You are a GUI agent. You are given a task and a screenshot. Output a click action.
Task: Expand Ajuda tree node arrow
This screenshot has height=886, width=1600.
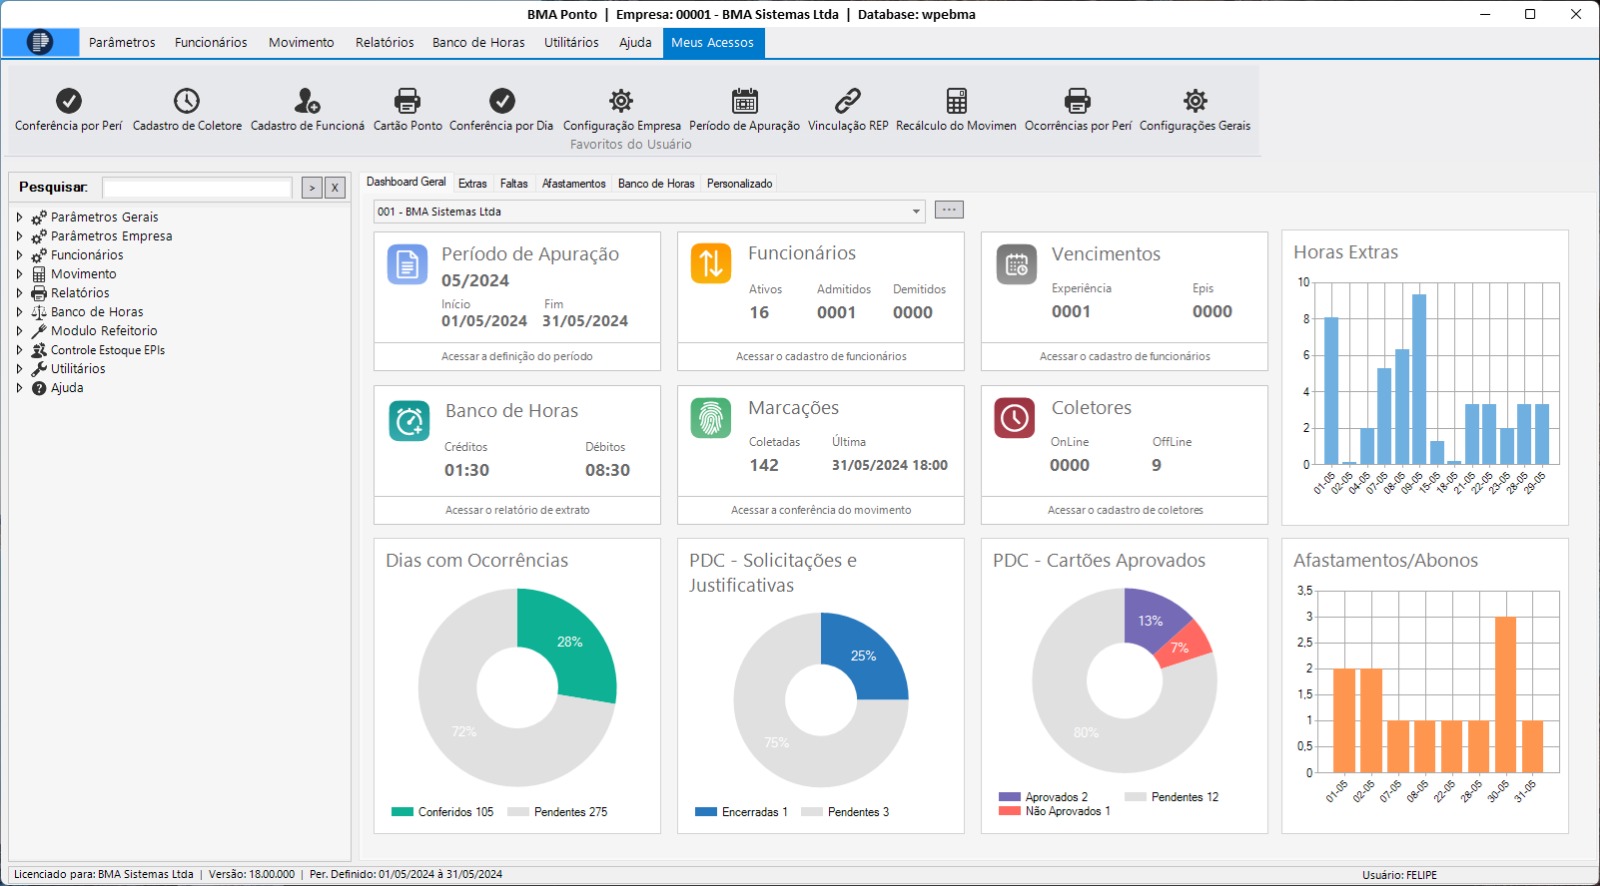click(x=19, y=388)
